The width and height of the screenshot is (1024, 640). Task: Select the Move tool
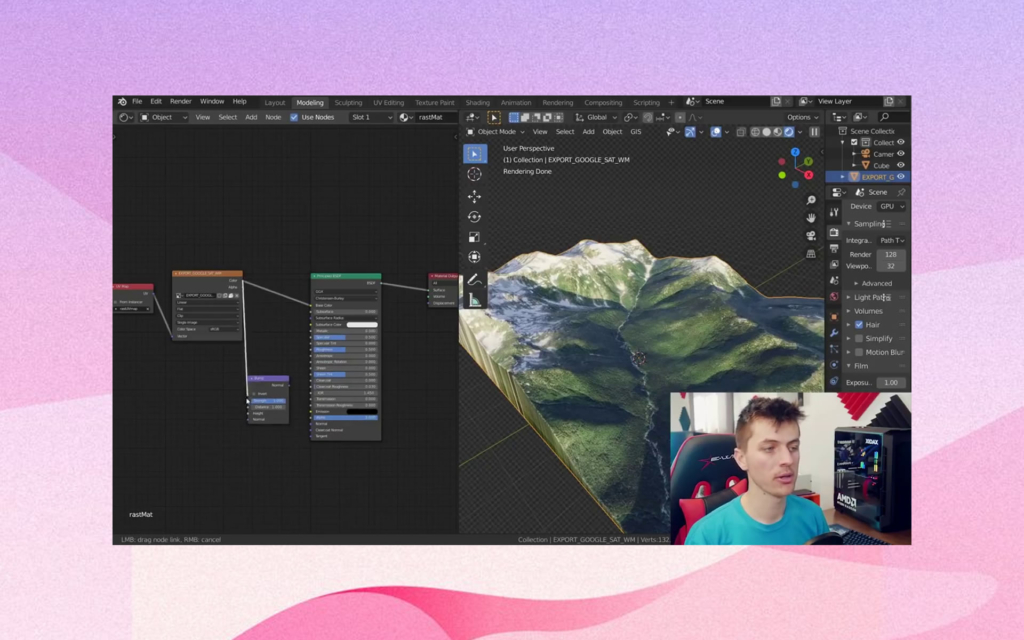474,196
